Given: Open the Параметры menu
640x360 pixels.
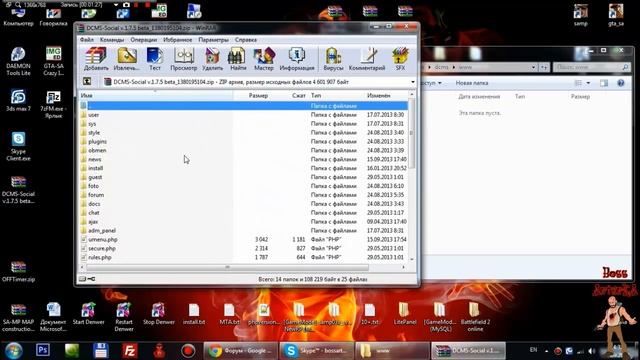Looking at the screenshot, I should point(213,40).
